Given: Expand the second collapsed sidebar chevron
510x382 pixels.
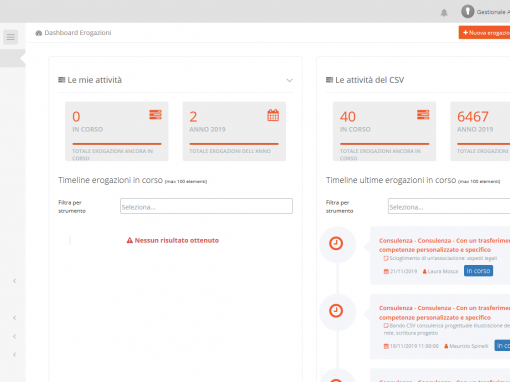Looking at the screenshot, I should 14,318.
